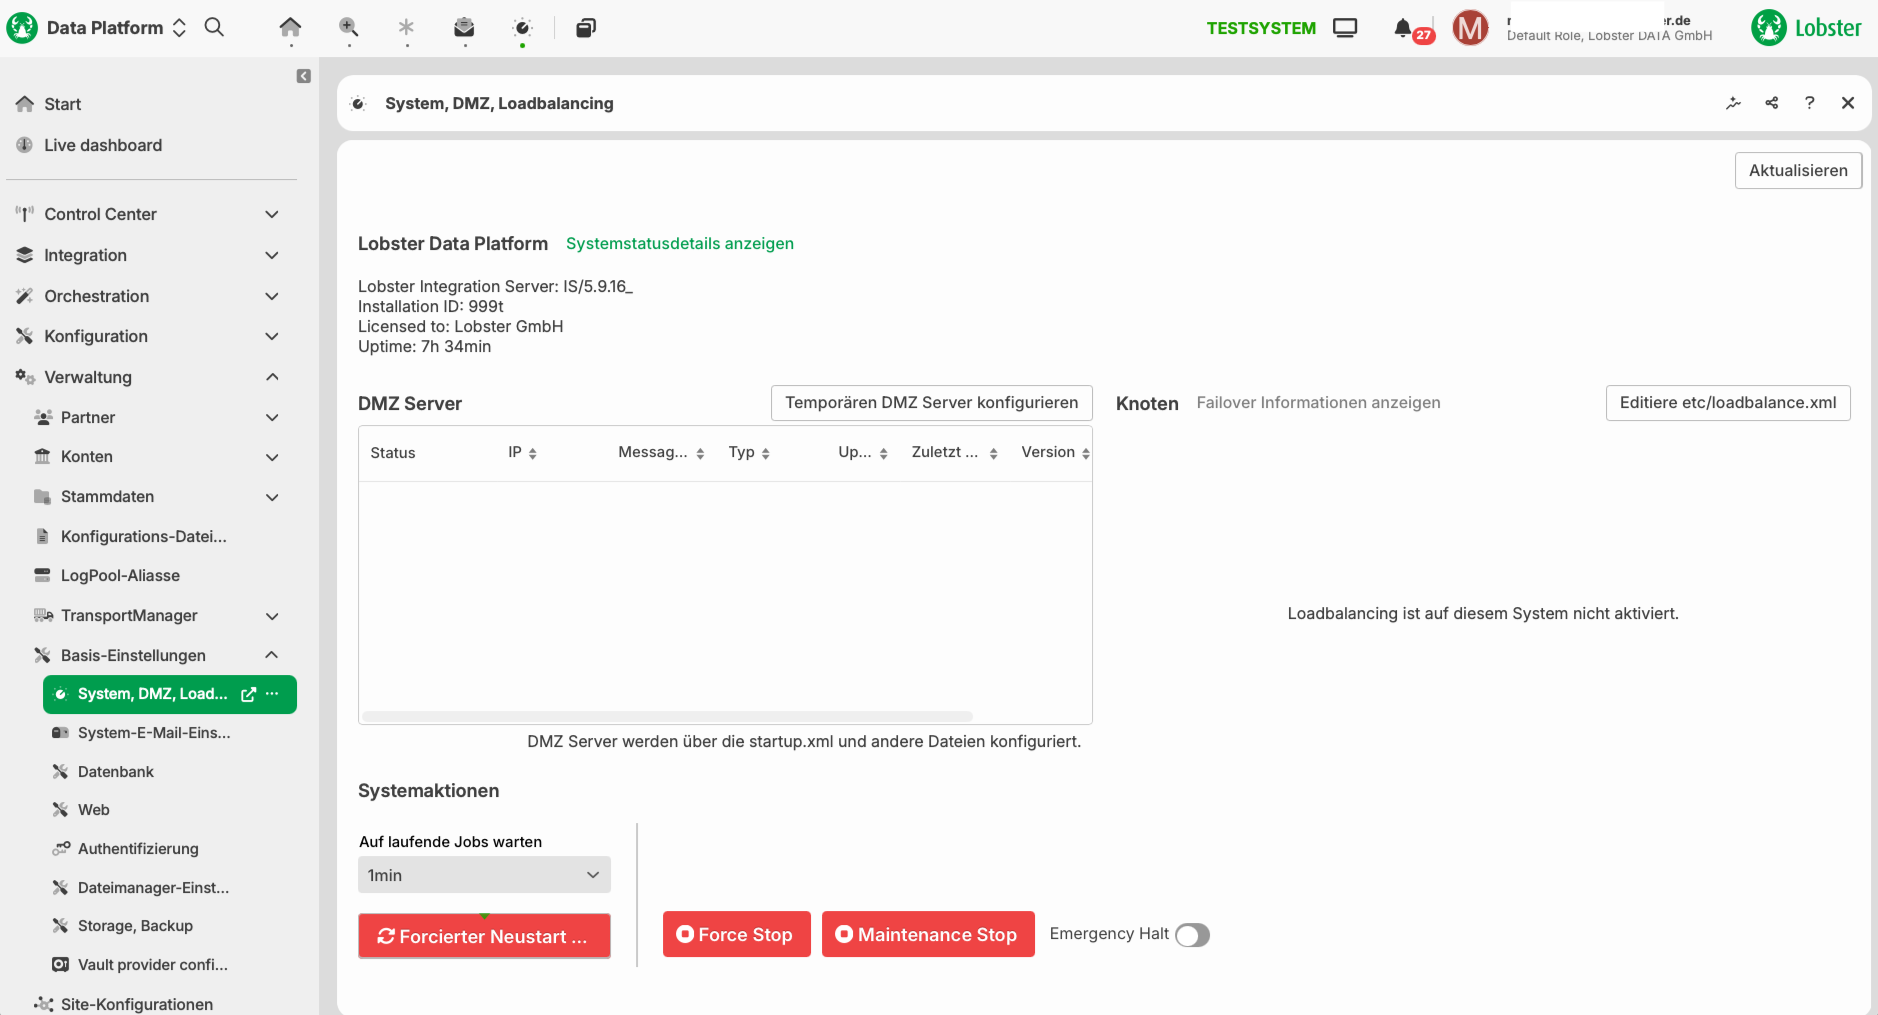Click the Forcierter Neustart button
This screenshot has width=1878, height=1015.
(x=484, y=936)
